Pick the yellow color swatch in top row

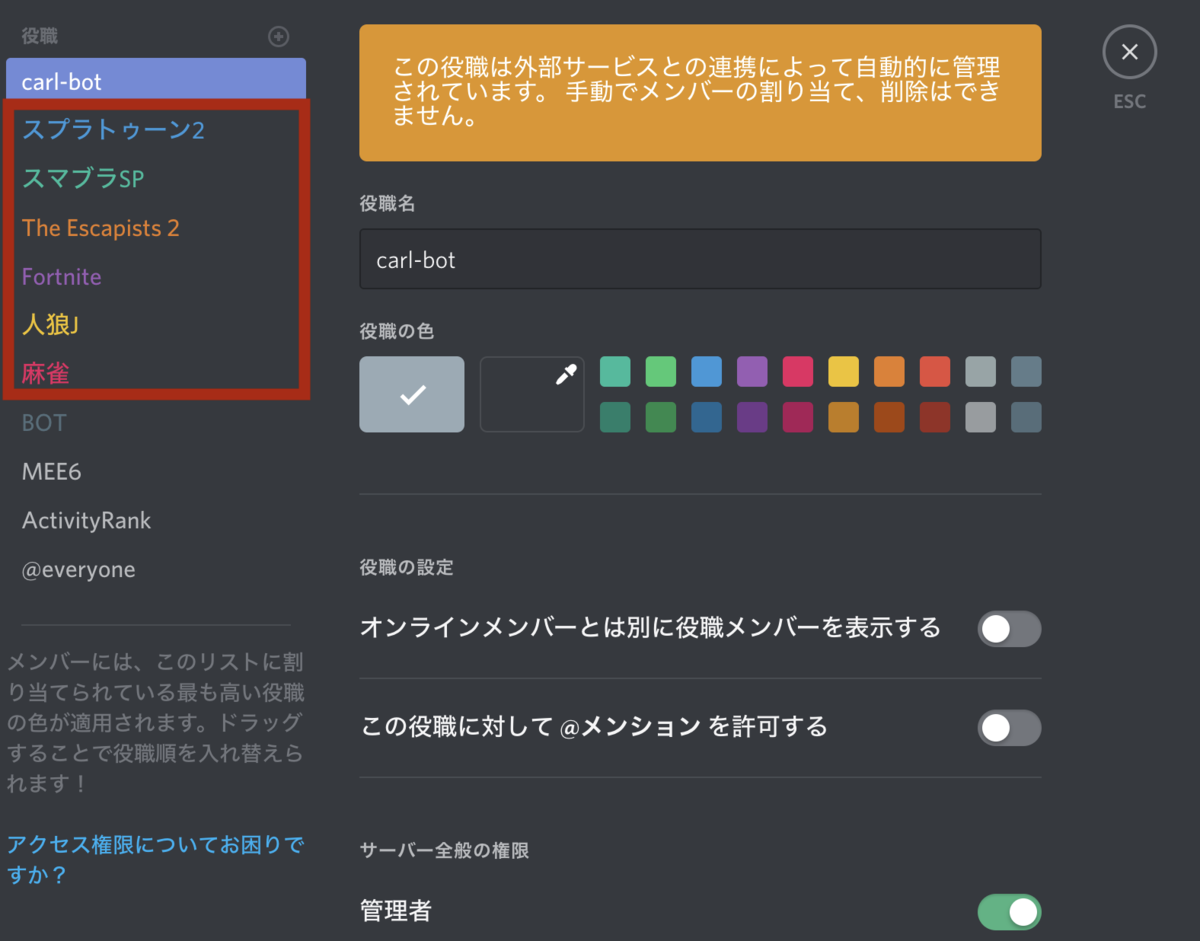843,372
